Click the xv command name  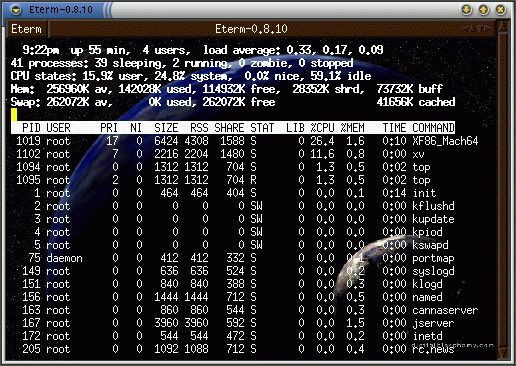pyautogui.click(x=418, y=154)
